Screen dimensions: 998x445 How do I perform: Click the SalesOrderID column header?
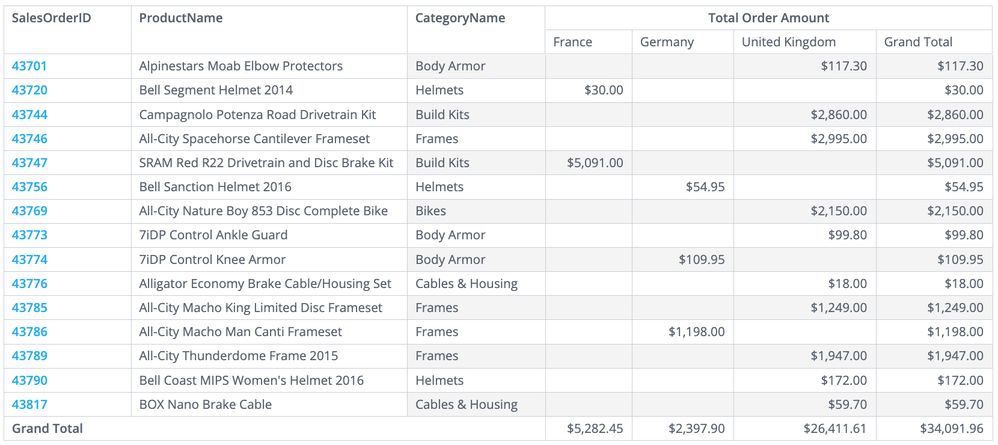click(51, 18)
